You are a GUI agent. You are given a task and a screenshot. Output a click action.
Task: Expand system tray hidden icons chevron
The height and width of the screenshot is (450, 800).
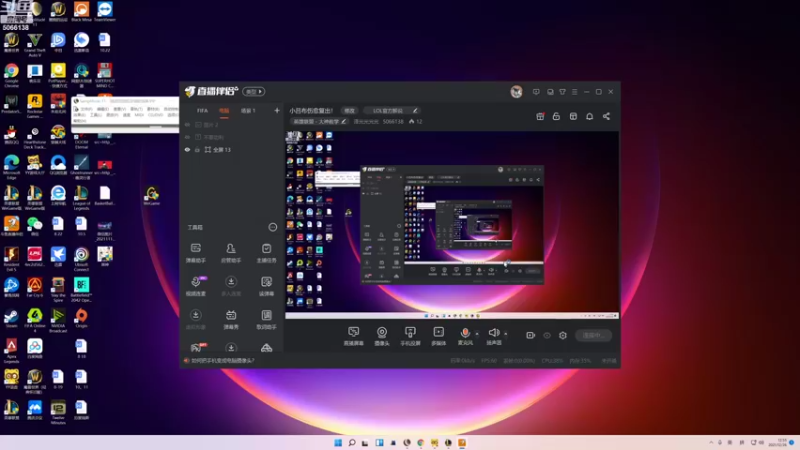(711, 442)
